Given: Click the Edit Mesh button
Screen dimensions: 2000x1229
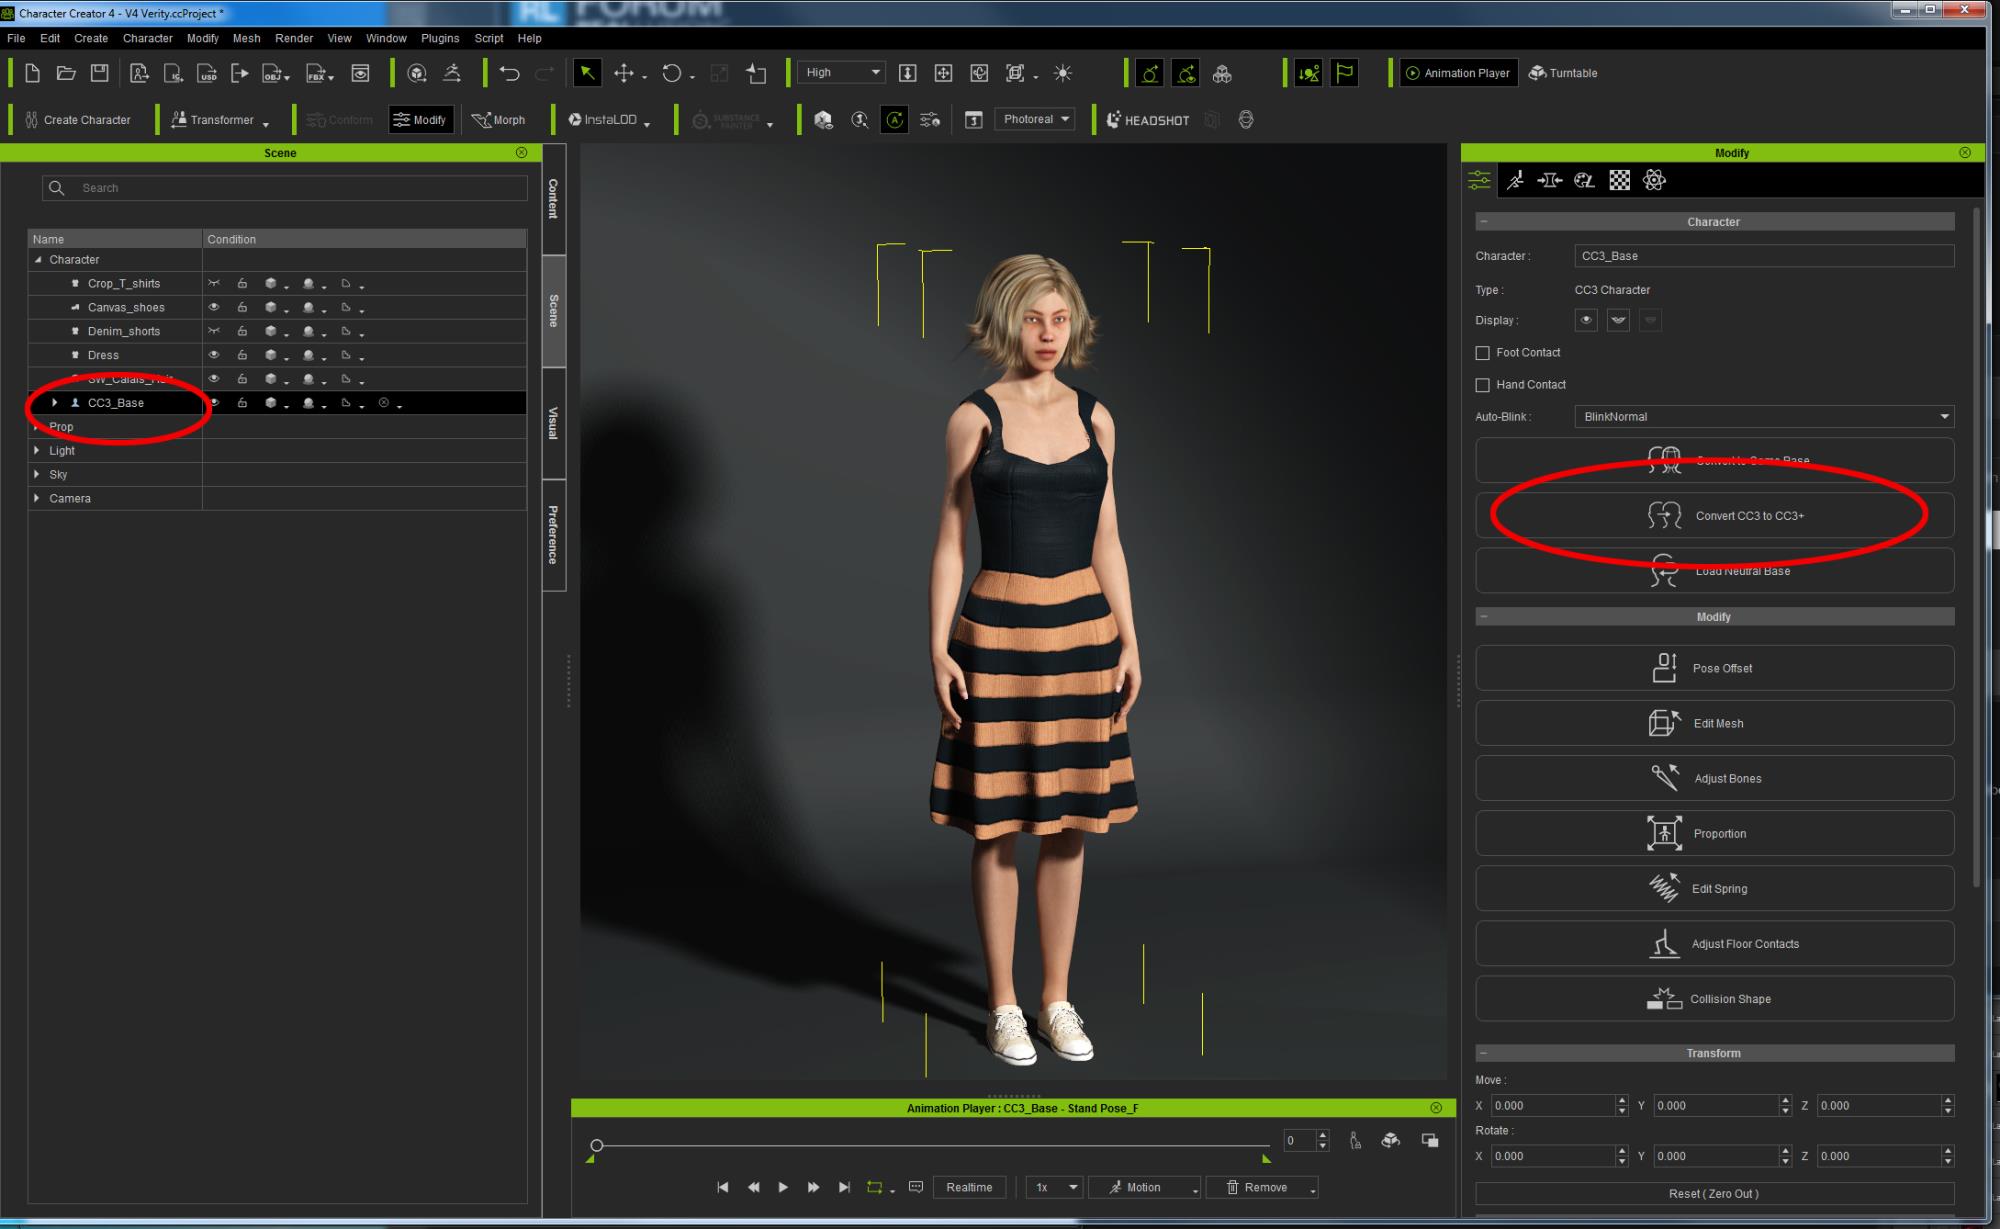Looking at the screenshot, I should 1714,723.
